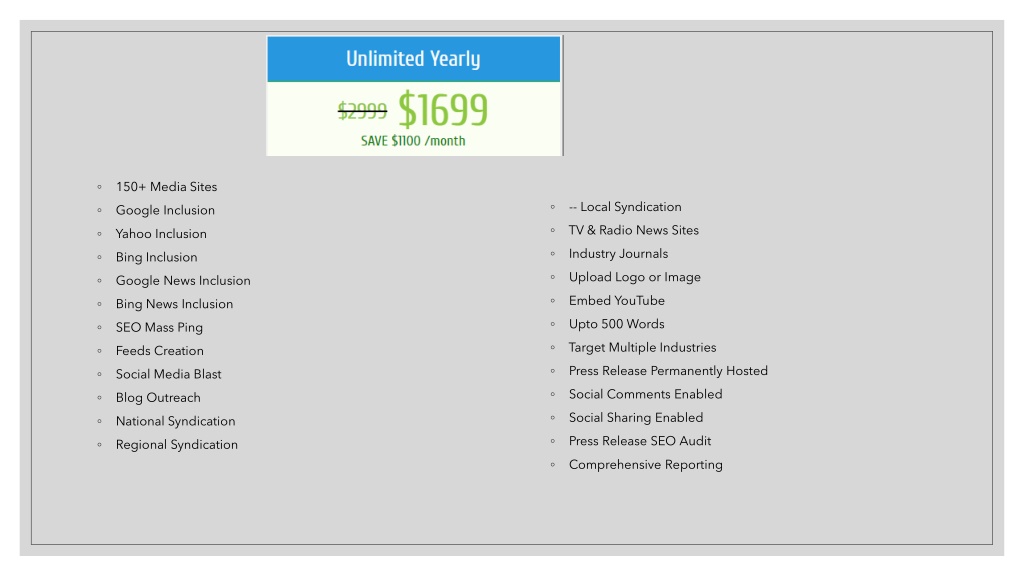
Task: Click the Unlimited Yearly plan header
Action: (413, 59)
